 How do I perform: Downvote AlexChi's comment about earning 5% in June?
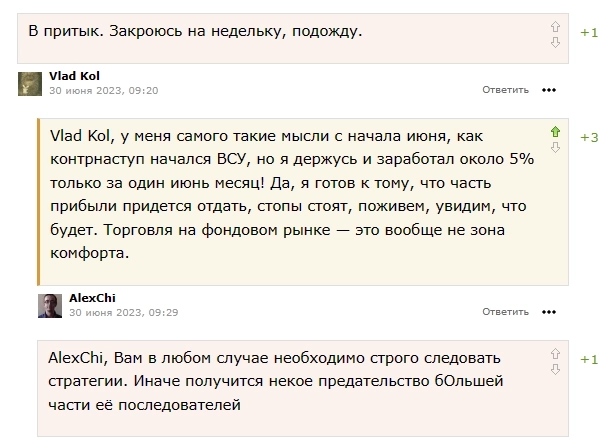pos(555,147)
